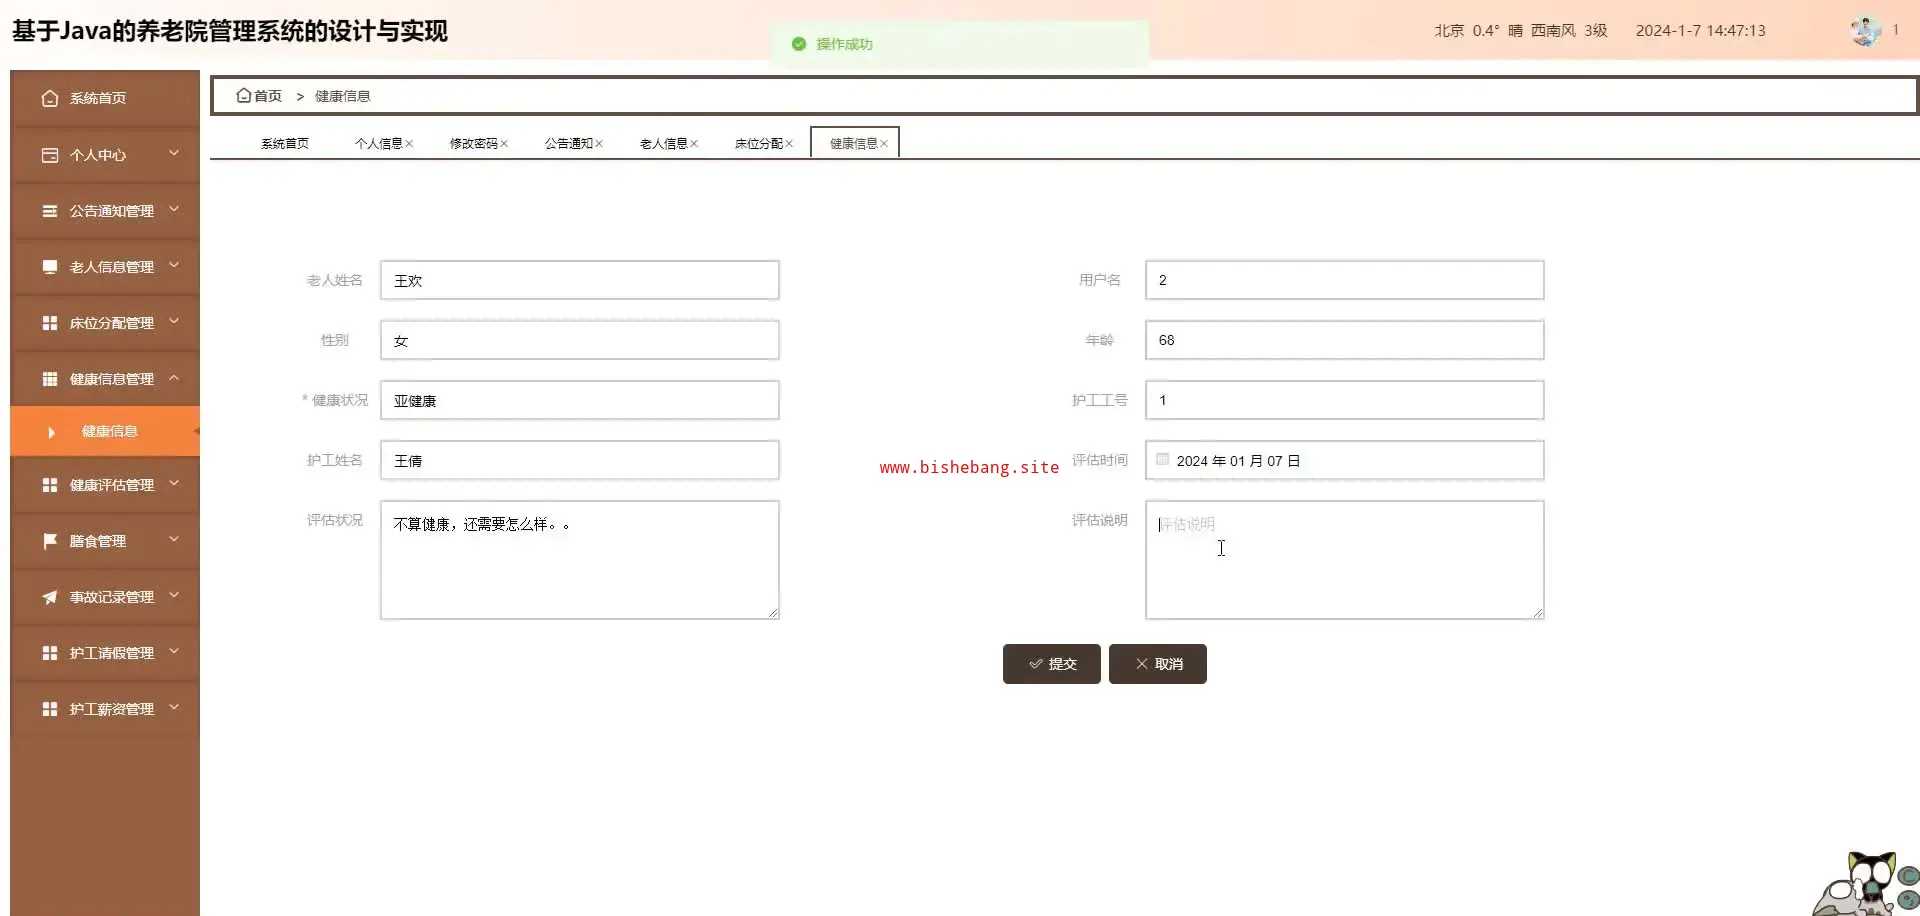Cancel the form with 取消 button
This screenshot has width=1920, height=916.
(x=1158, y=664)
